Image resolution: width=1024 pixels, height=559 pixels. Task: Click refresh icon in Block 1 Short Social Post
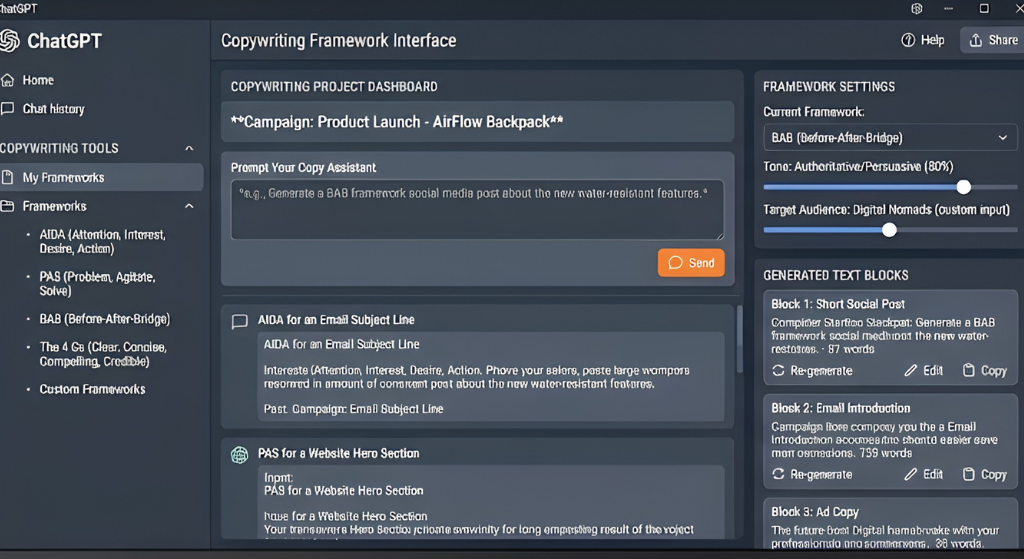click(778, 371)
